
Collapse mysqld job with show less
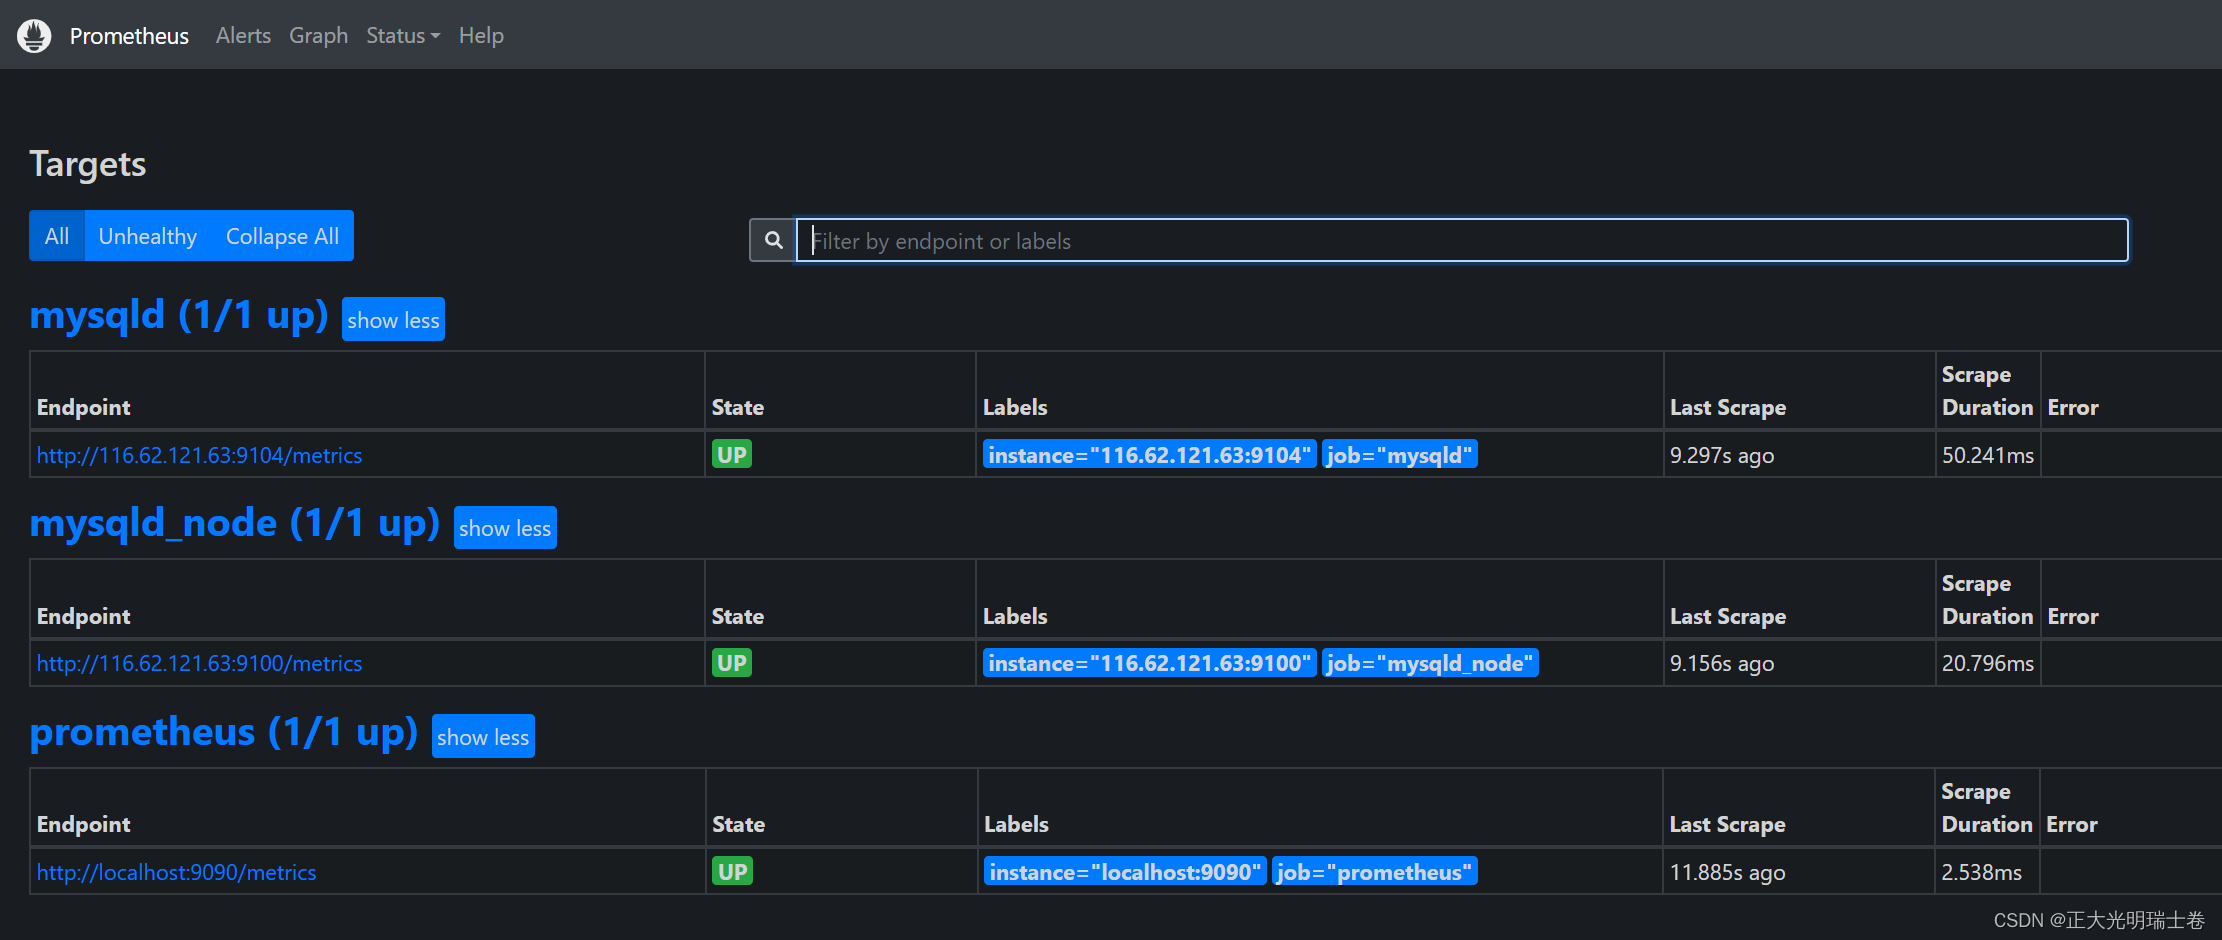coord(392,319)
